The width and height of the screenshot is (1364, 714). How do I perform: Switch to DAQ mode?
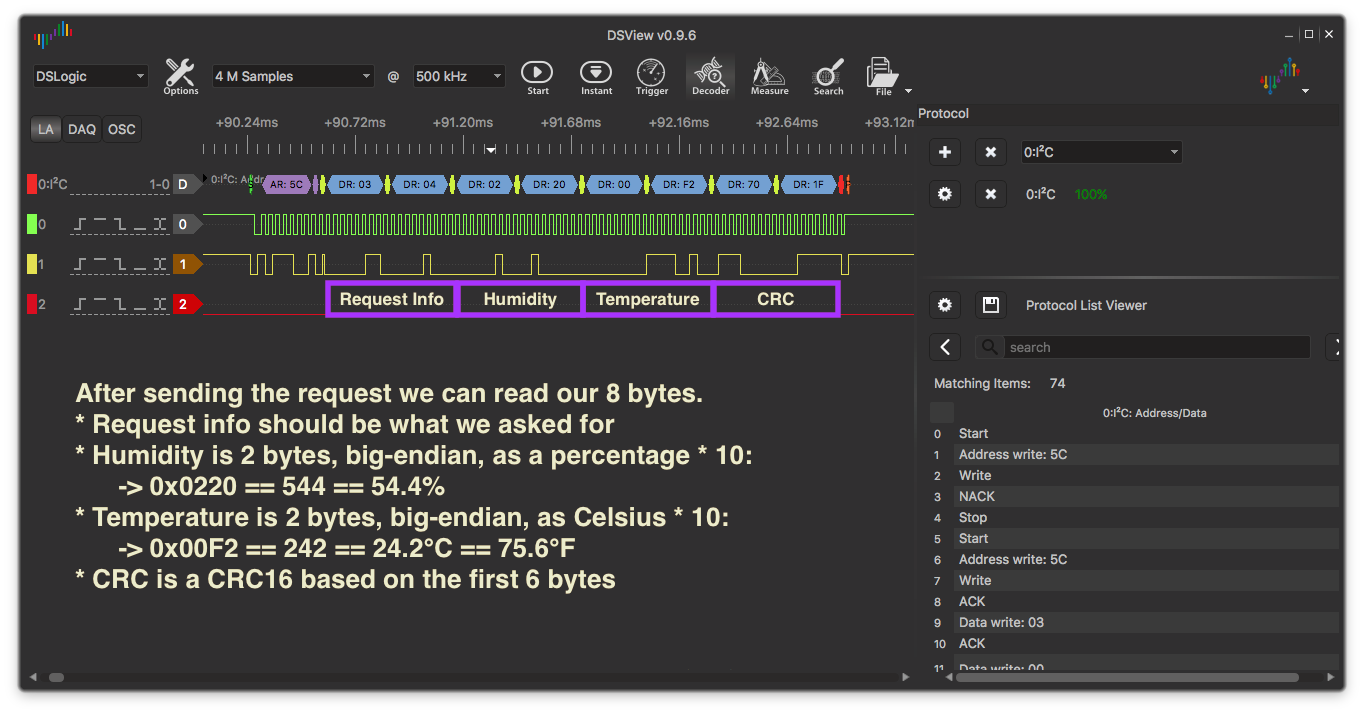(x=82, y=129)
